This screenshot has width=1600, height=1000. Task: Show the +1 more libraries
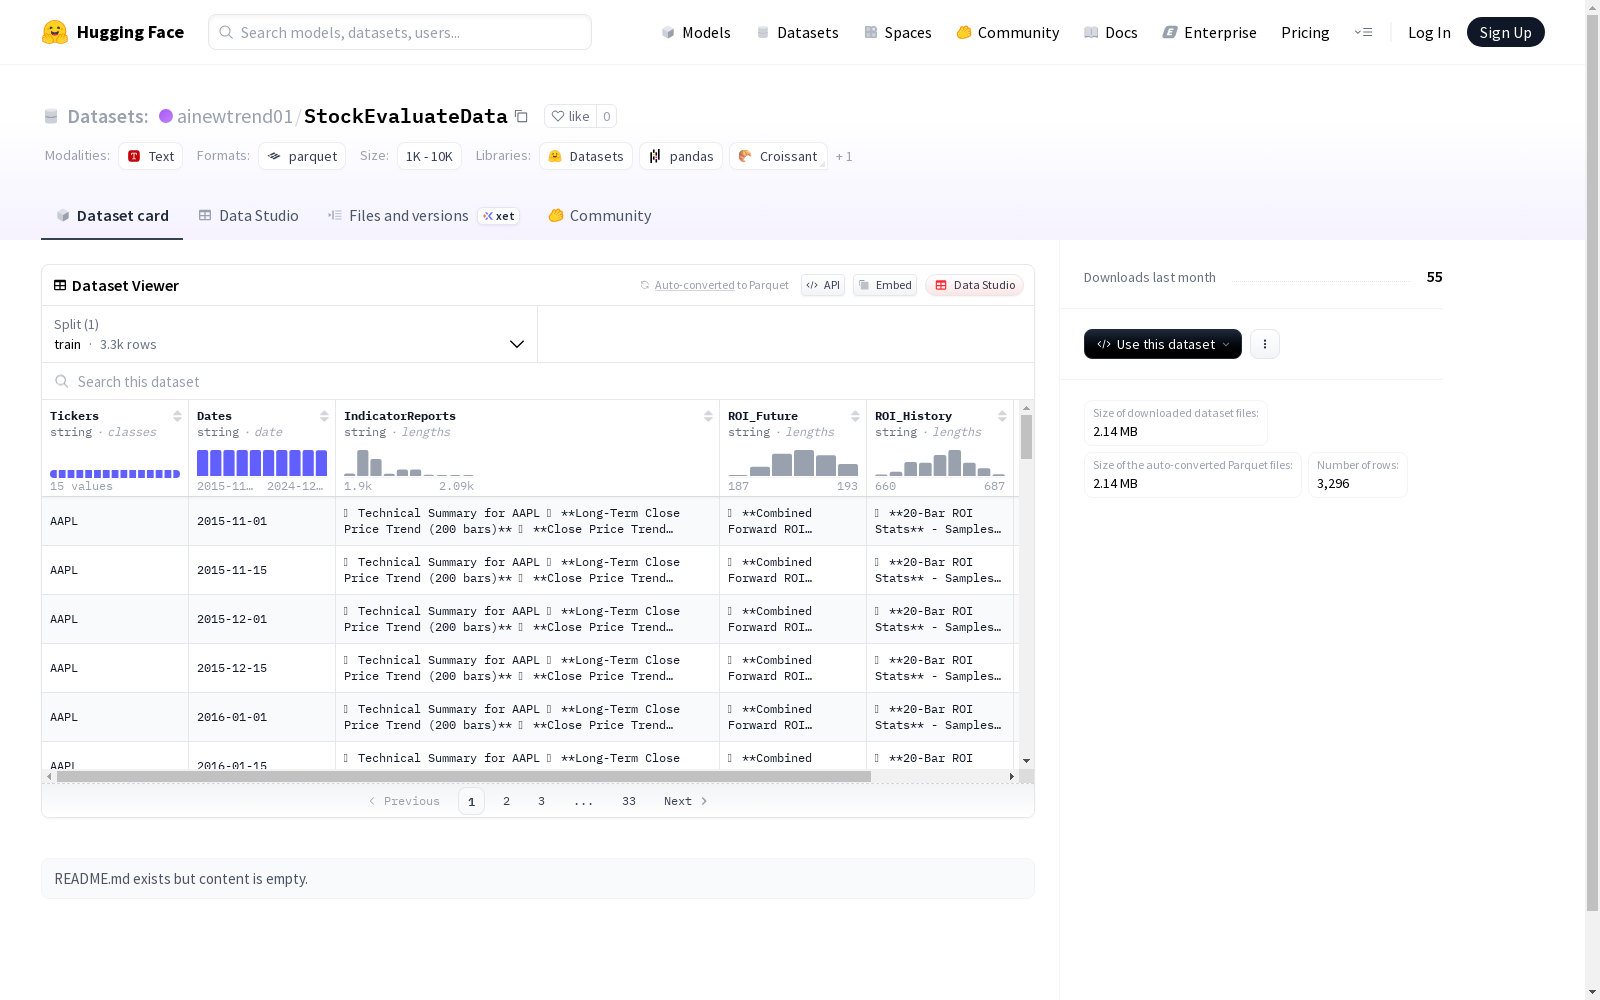844,156
